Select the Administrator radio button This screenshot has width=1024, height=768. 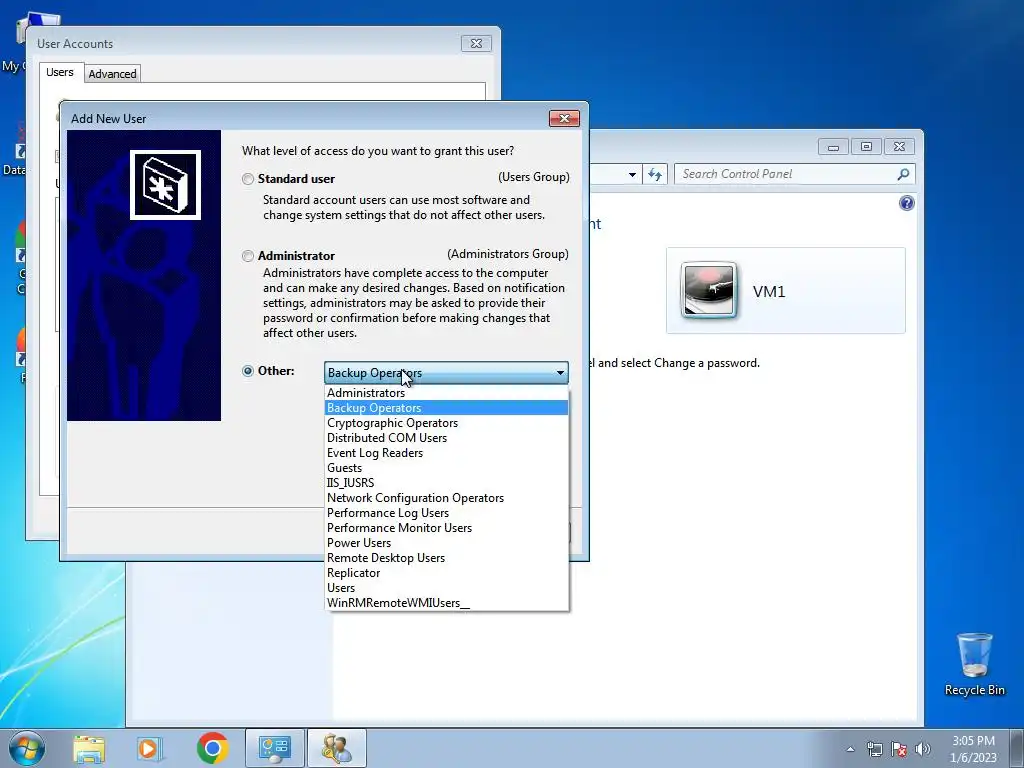[x=248, y=256]
